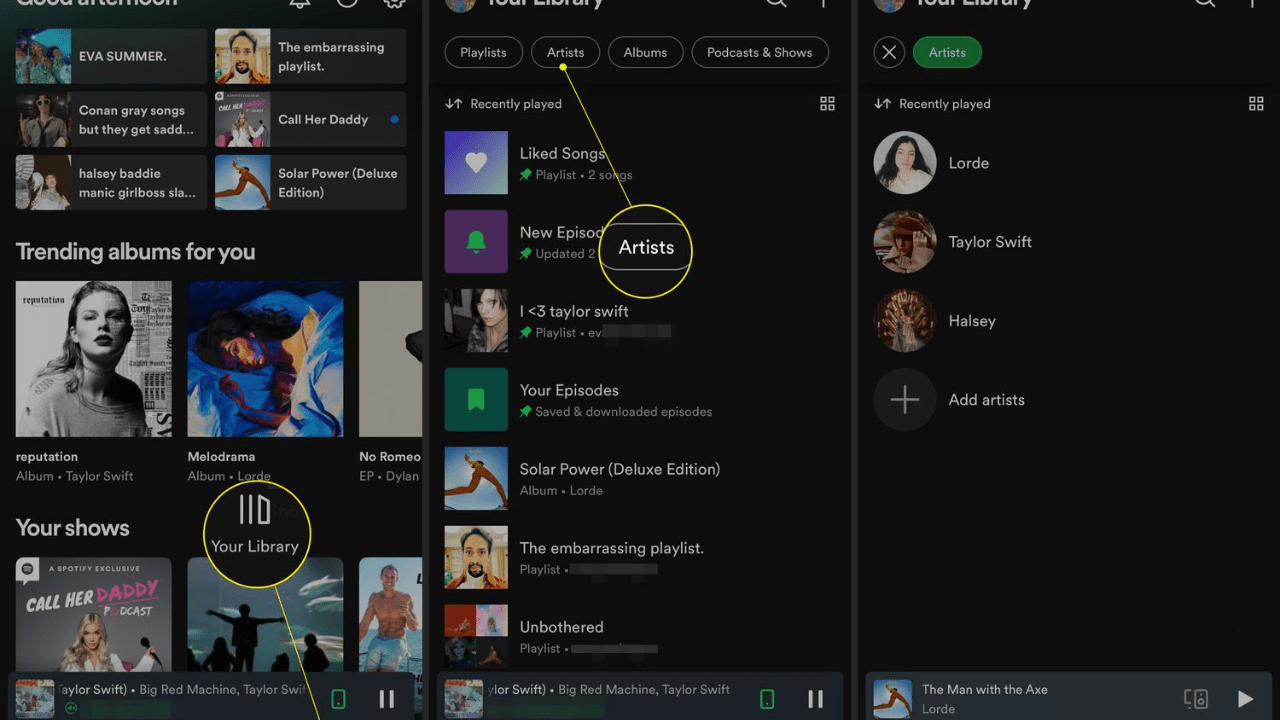Pause playback in the left home screen bar
1280x720 pixels.
[x=387, y=699]
